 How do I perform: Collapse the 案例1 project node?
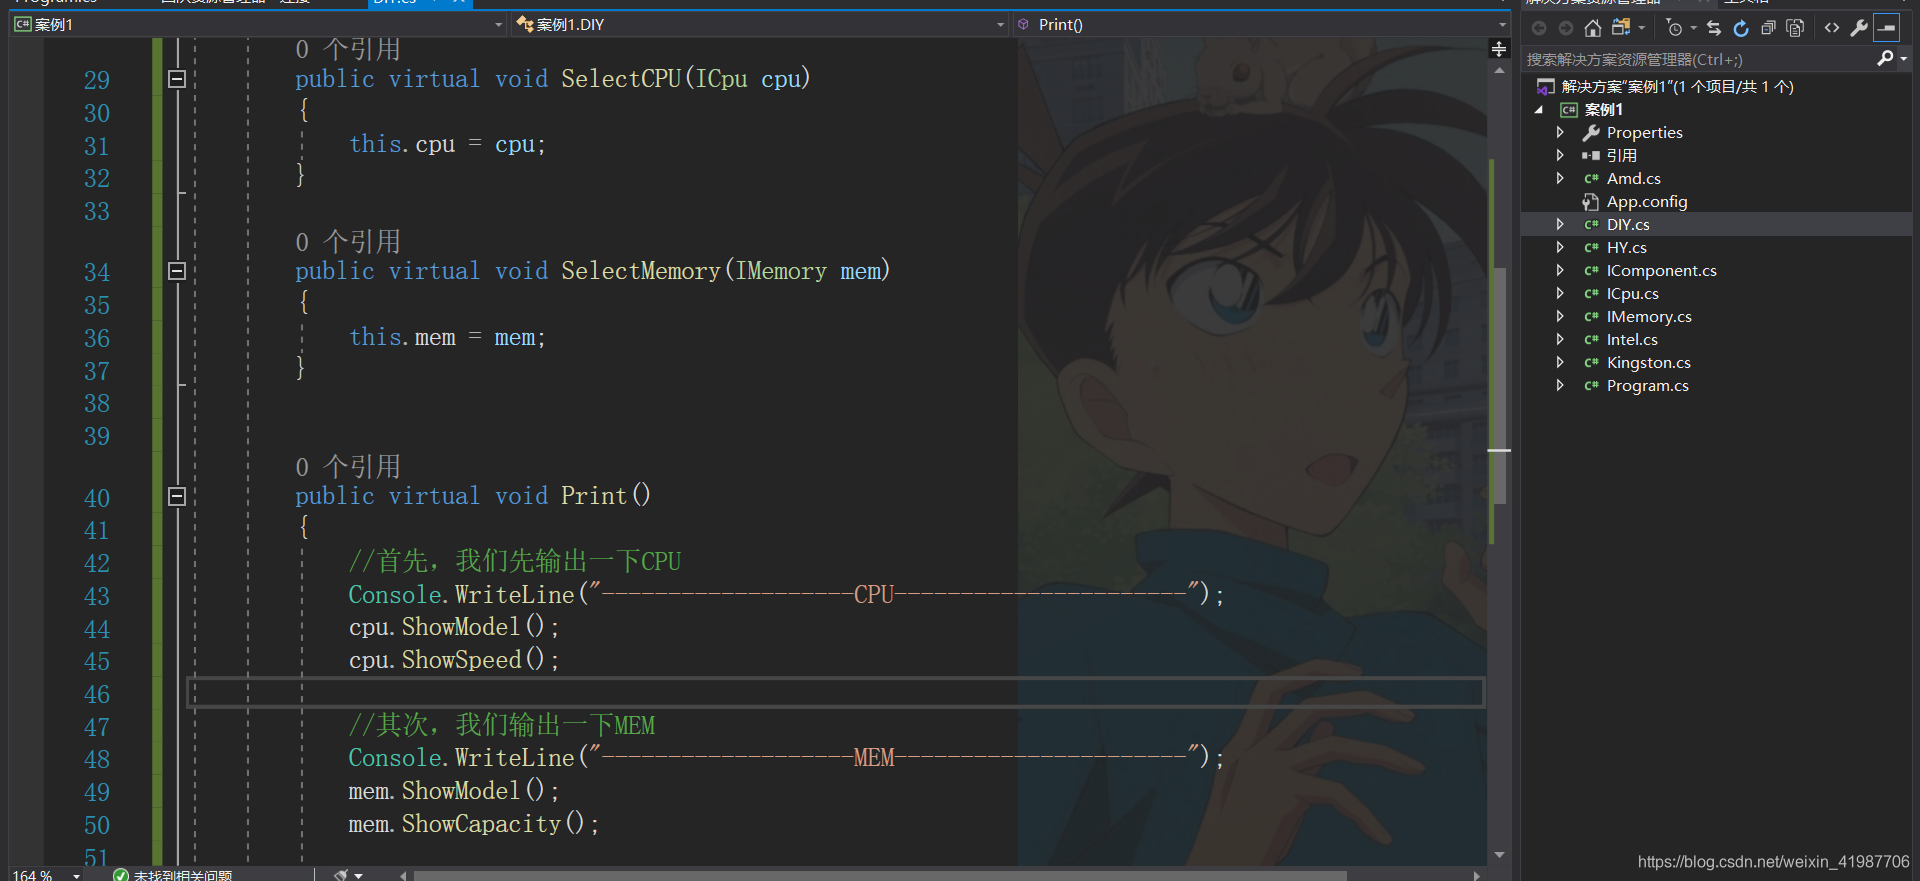coord(1539,110)
